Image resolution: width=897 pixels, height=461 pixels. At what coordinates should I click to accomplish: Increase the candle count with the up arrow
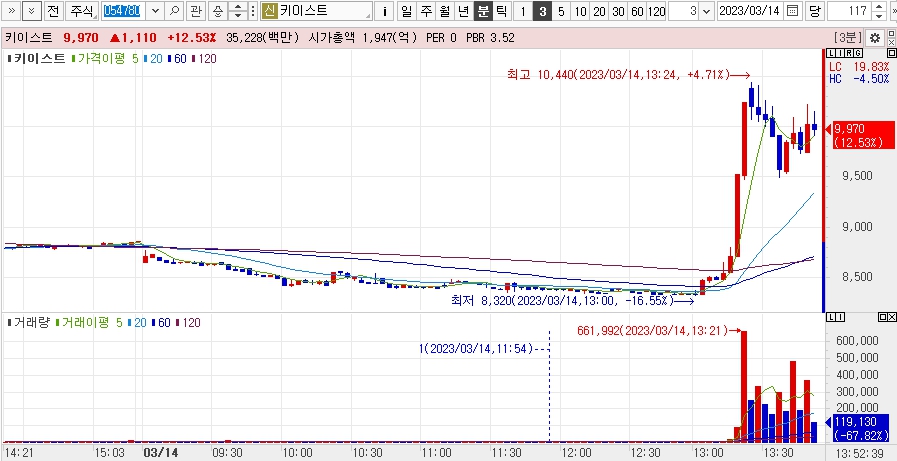coord(878,6)
